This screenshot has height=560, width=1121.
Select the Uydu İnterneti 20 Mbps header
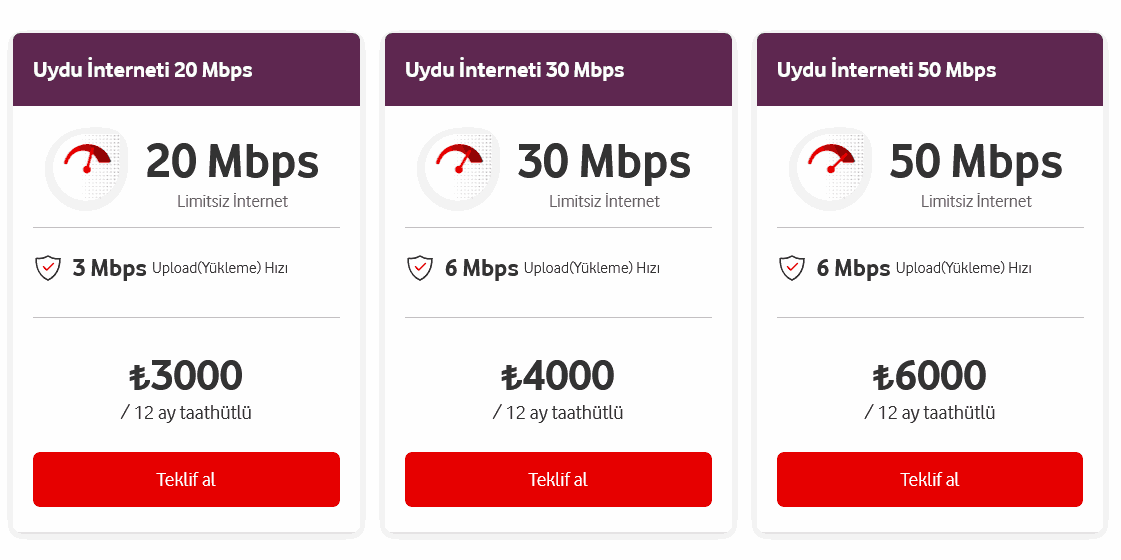186,69
